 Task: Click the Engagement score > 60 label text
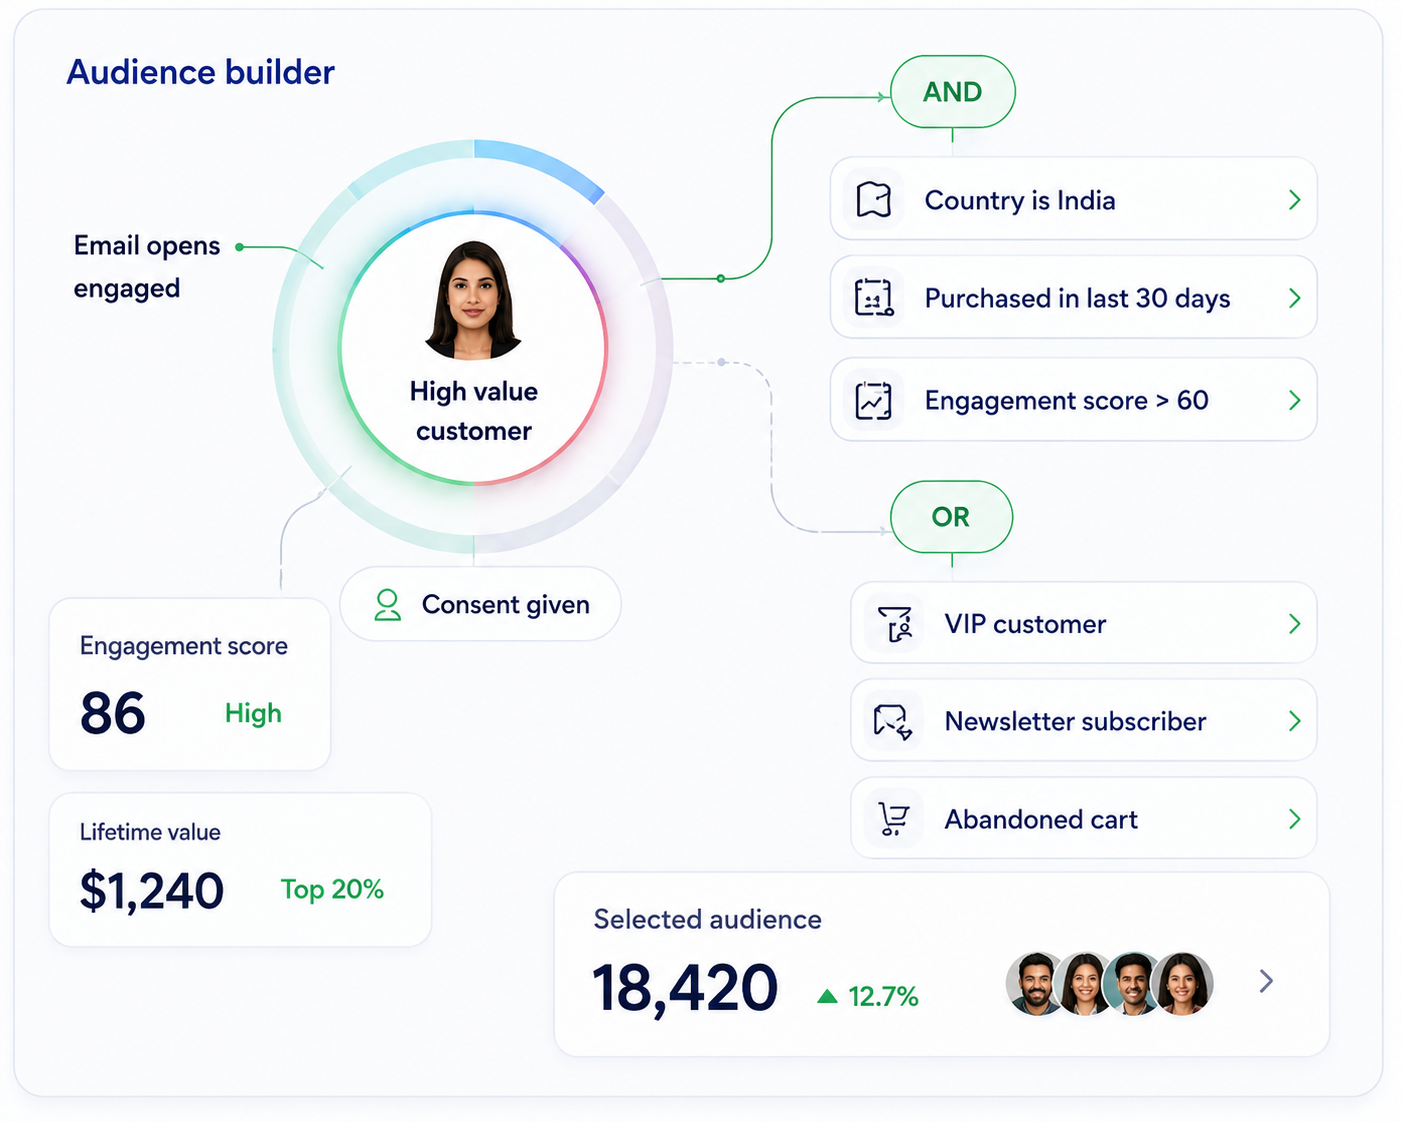pyautogui.click(x=1066, y=400)
